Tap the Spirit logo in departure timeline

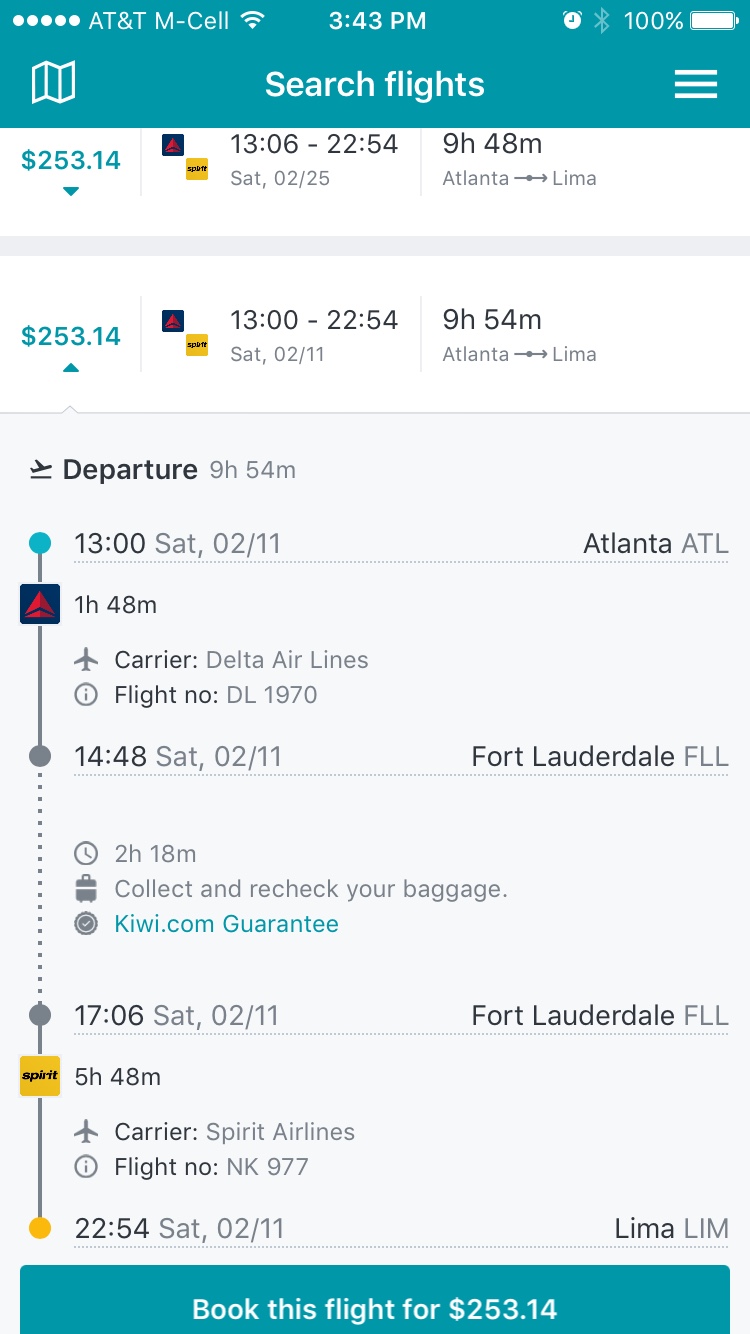pos(40,1076)
